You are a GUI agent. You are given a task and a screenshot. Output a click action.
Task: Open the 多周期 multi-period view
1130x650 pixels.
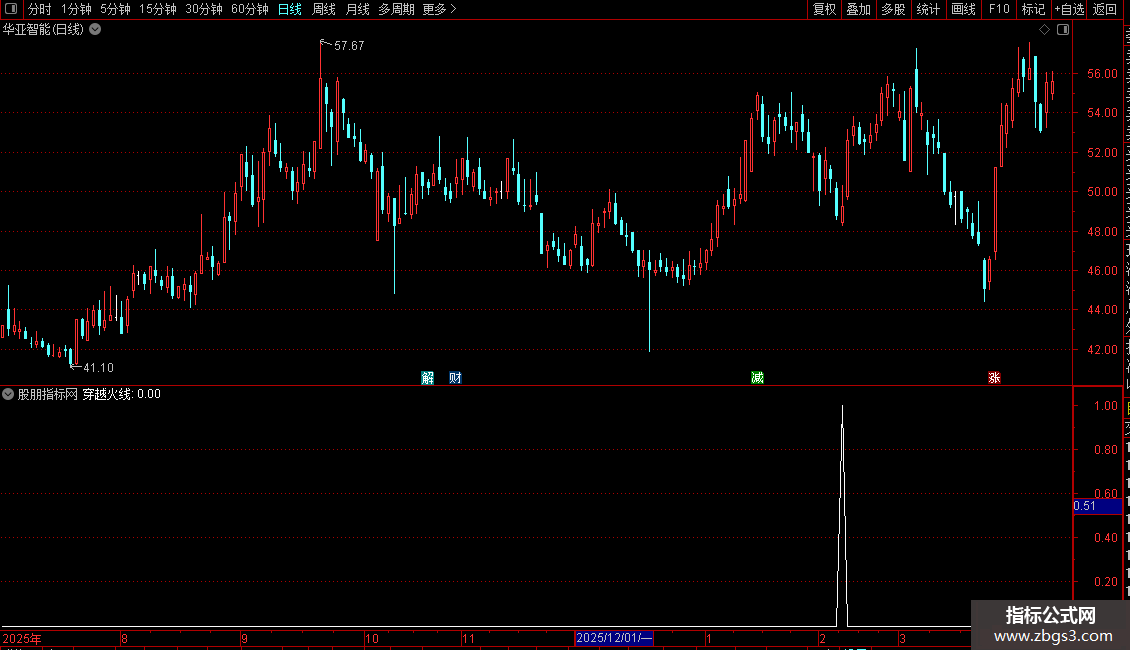point(396,9)
